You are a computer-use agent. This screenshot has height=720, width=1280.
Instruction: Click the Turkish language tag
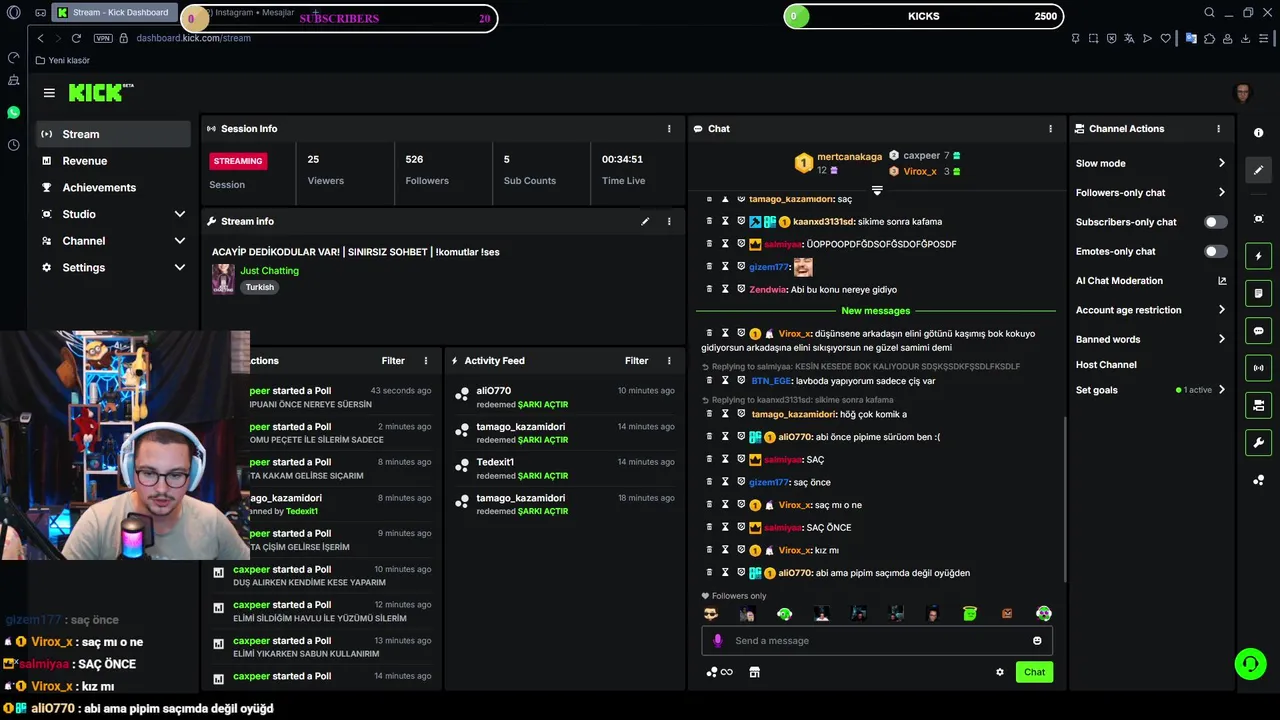point(260,287)
